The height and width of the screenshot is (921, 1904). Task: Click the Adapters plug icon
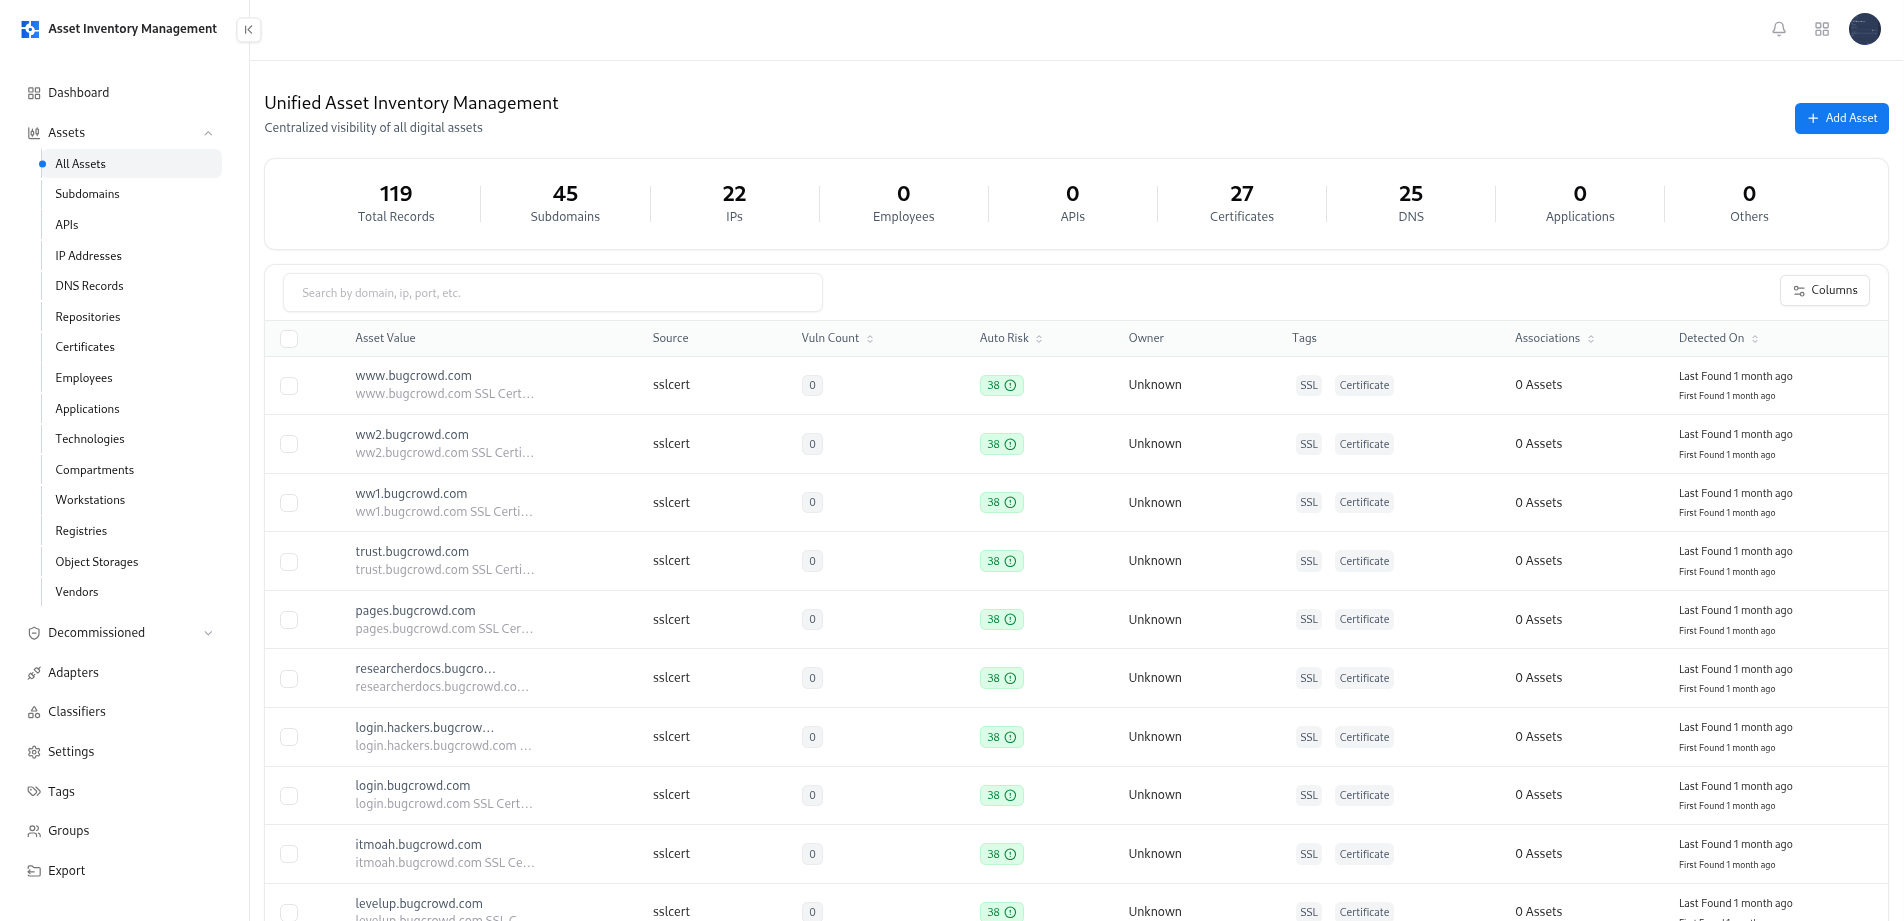pyautogui.click(x=34, y=673)
